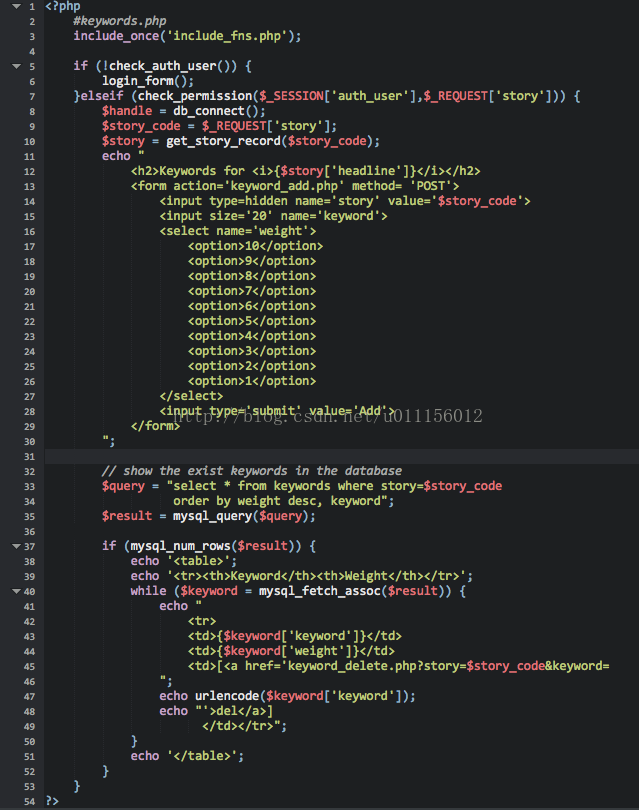Click 'include_once' on line 3
Screen dimensions: 639x810
pos(116,36)
